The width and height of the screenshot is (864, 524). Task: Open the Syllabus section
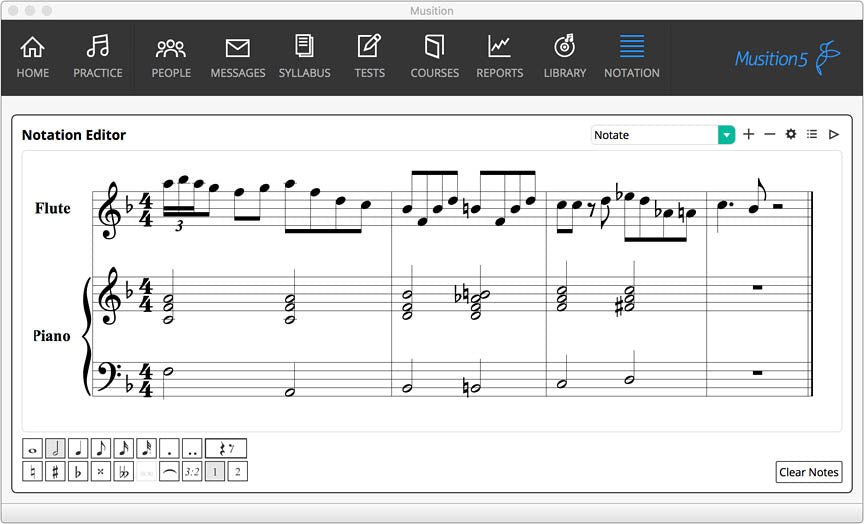coord(304,57)
